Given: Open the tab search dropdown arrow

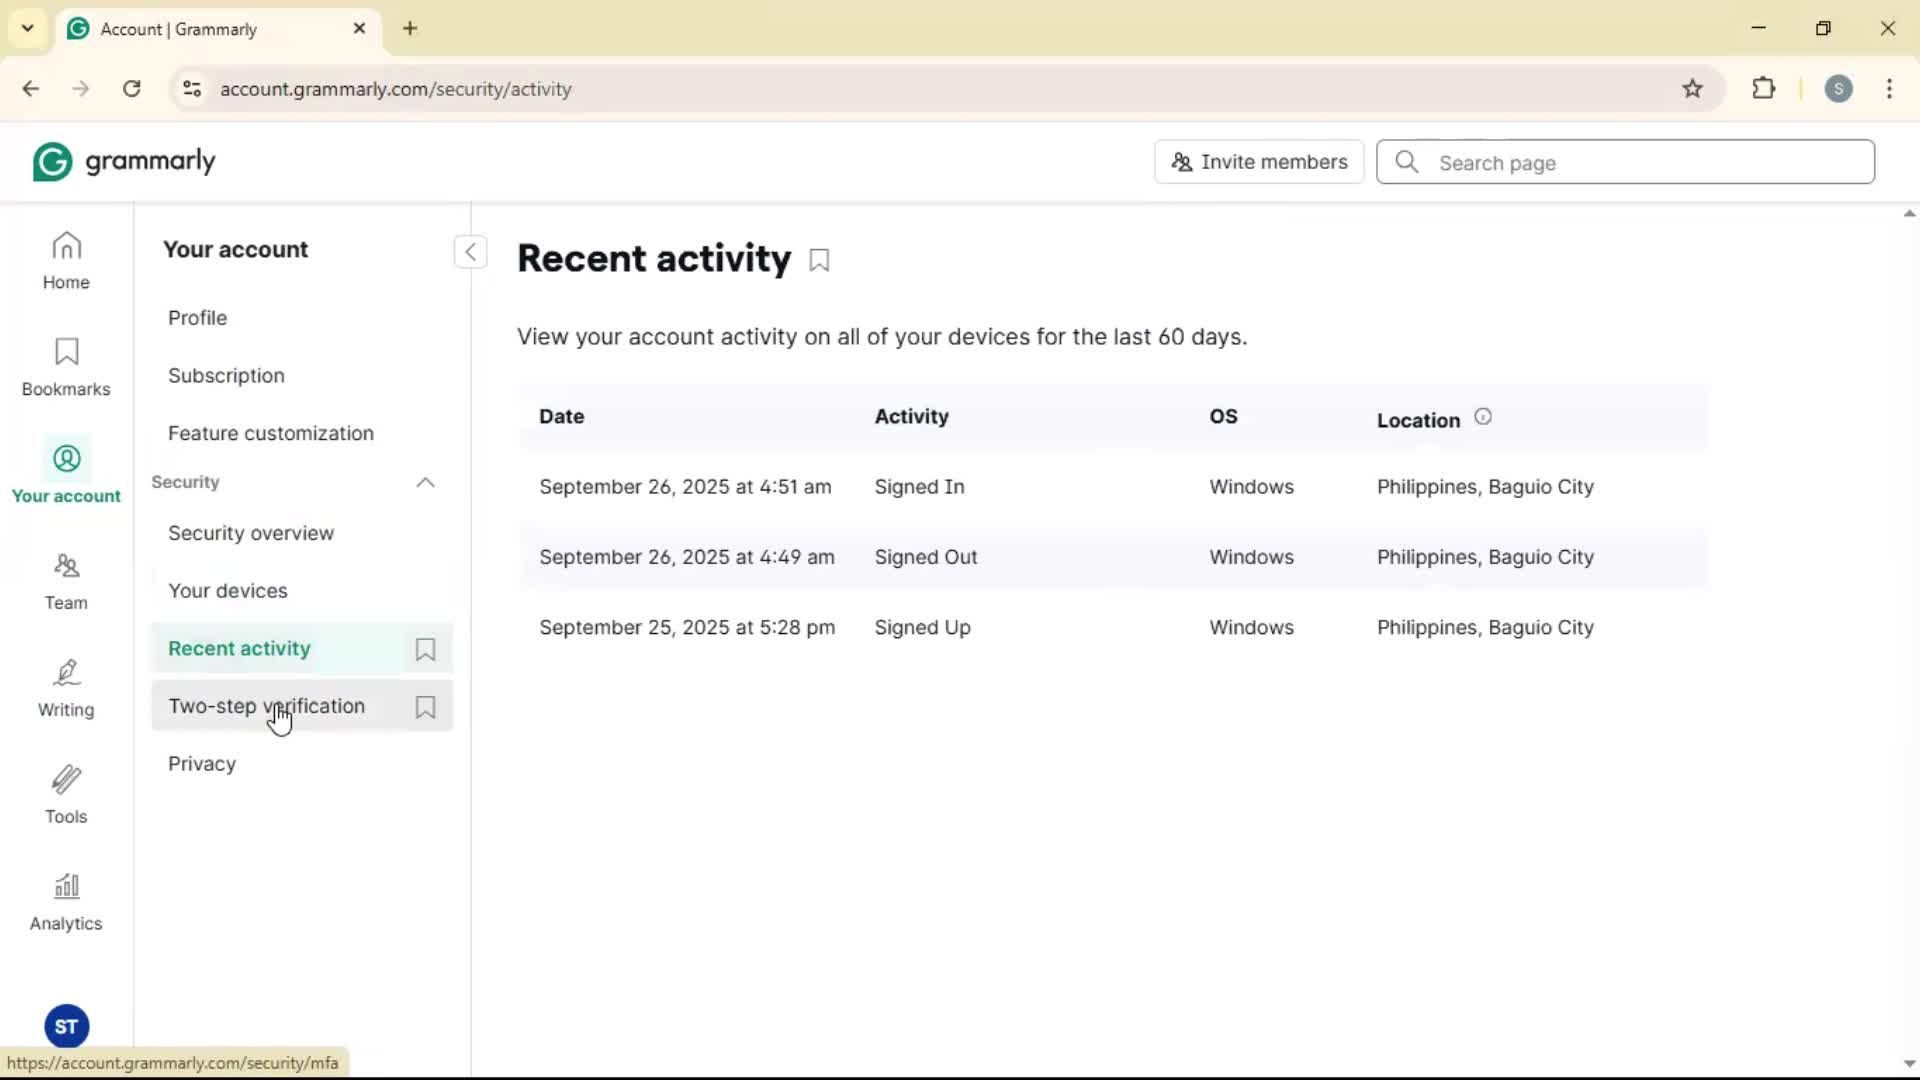Looking at the screenshot, I should point(28,28).
